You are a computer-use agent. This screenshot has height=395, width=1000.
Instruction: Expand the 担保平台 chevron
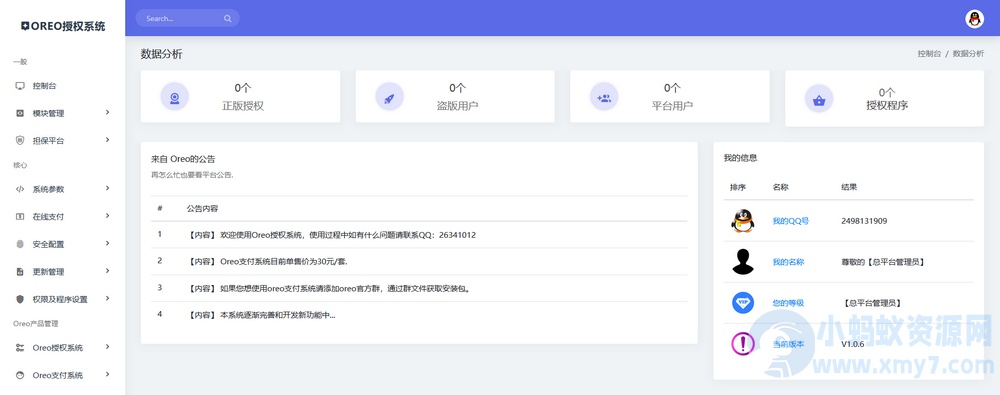pyautogui.click(x=107, y=140)
